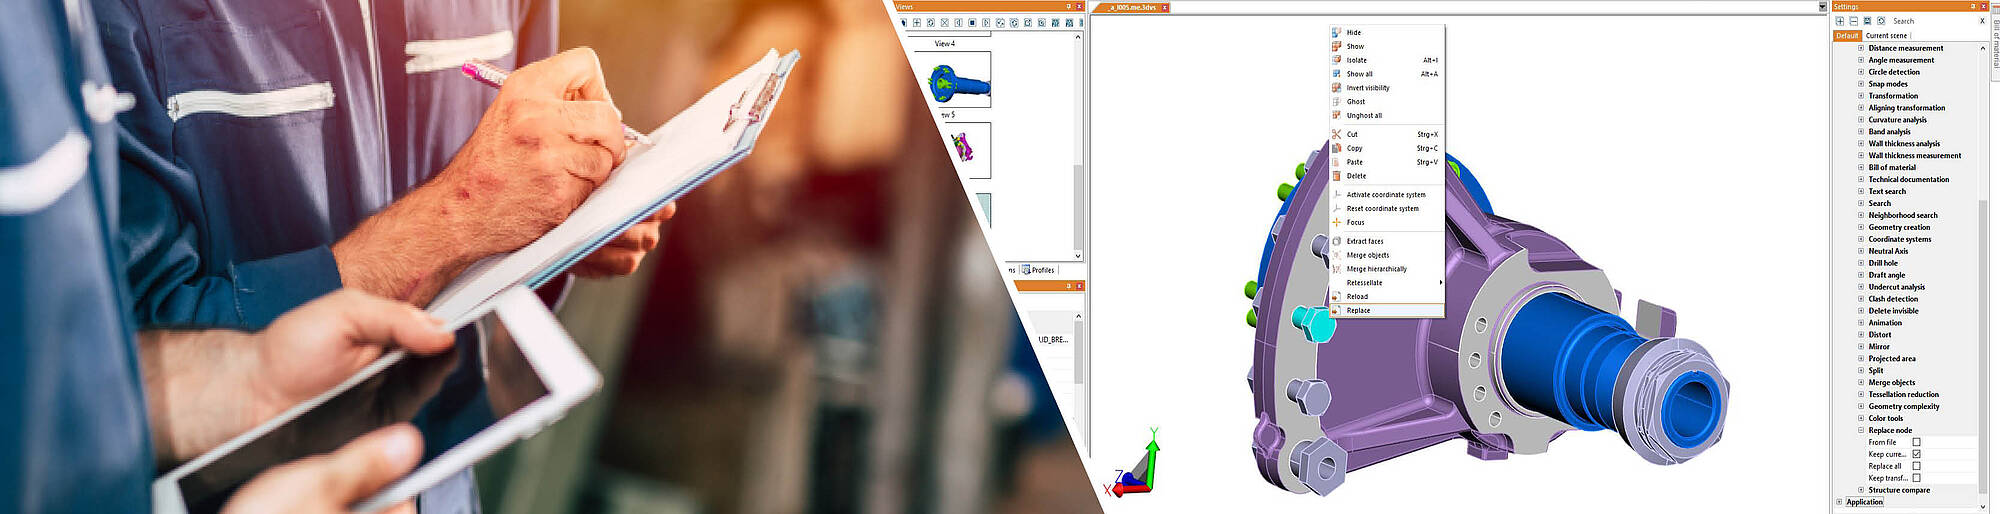Viewport: 2000px width, 514px height.
Task: Click Activate coordinate system icon
Action: click(1336, 194)
